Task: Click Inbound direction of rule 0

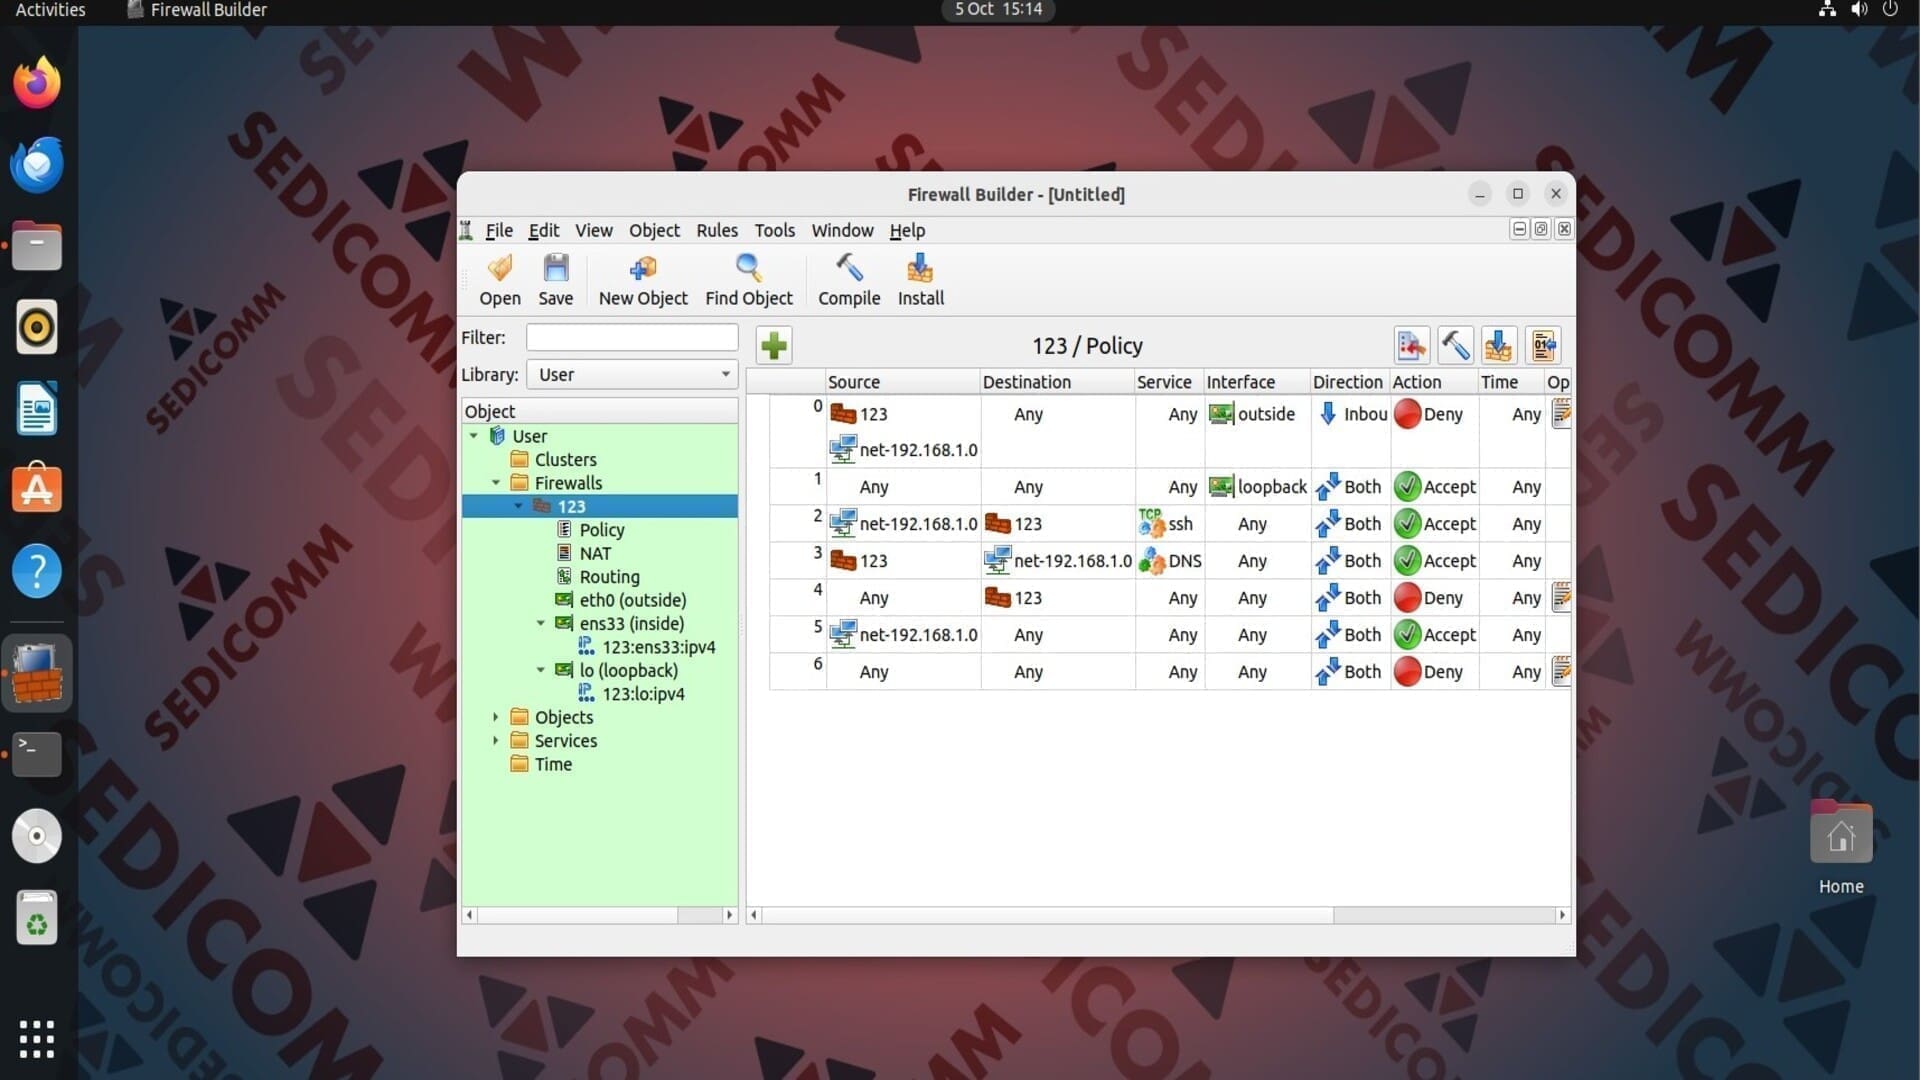Action: tap(1353, 414)
